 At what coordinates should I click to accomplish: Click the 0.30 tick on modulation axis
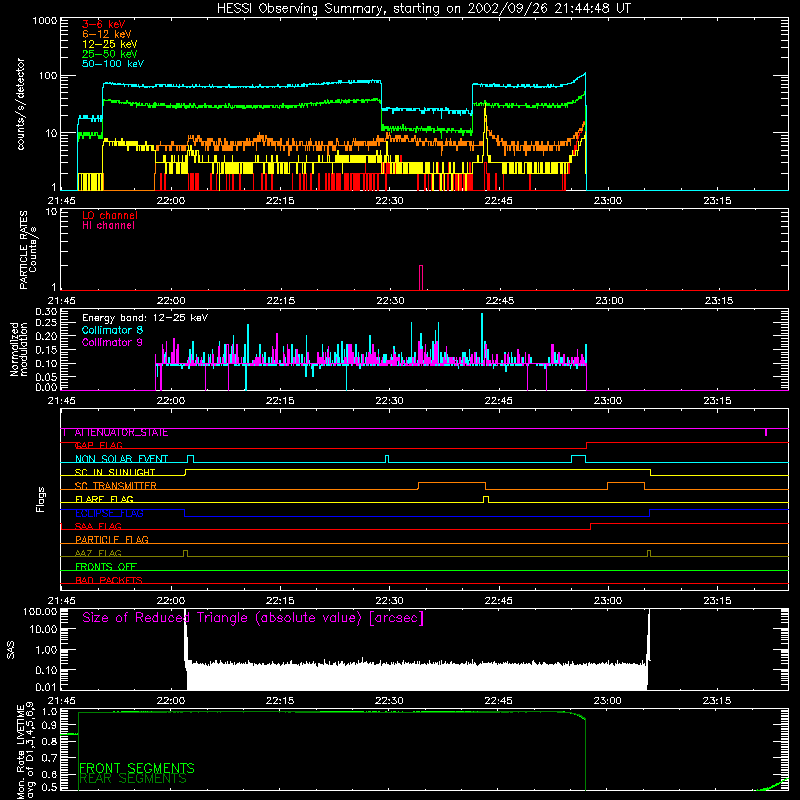[46, 312]
